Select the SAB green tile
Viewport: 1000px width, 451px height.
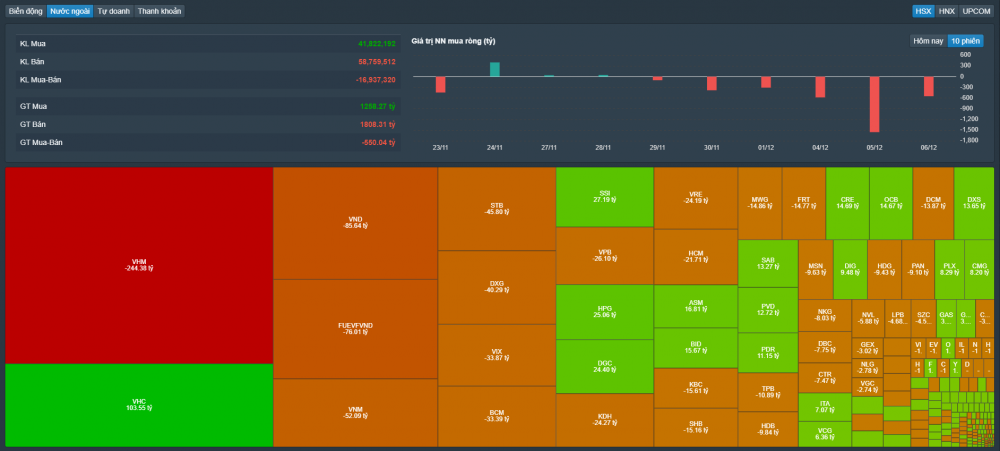click(x=768, y=263)
